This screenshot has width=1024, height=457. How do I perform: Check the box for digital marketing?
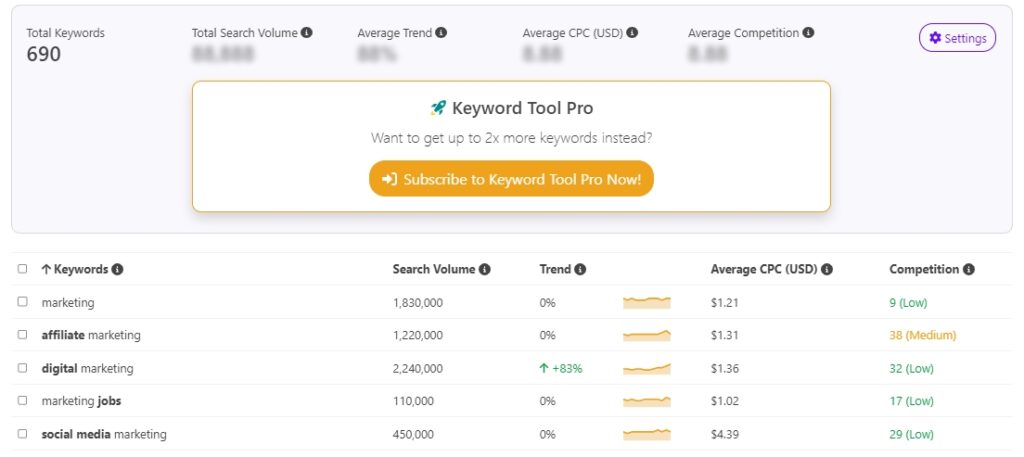click(23, 368)
